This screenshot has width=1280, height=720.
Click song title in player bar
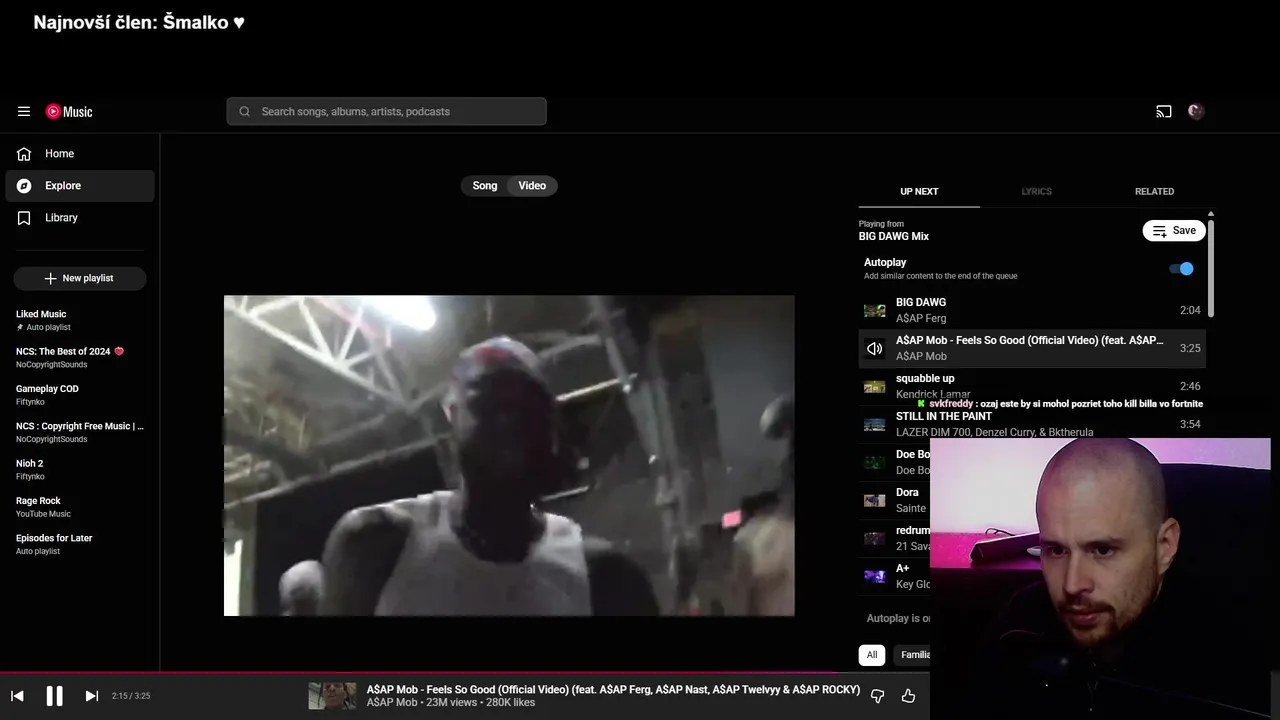613,690
